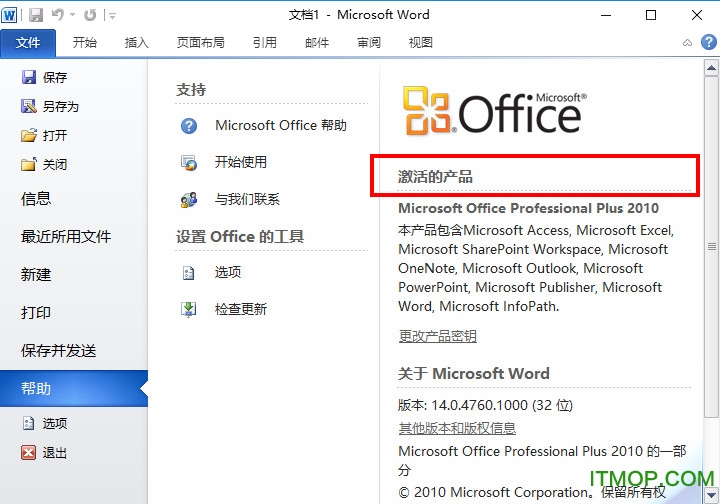Click the 关闭 folder icon
Image resolution: width=720 pixels, height=504 pixels.
click(28, 164)
